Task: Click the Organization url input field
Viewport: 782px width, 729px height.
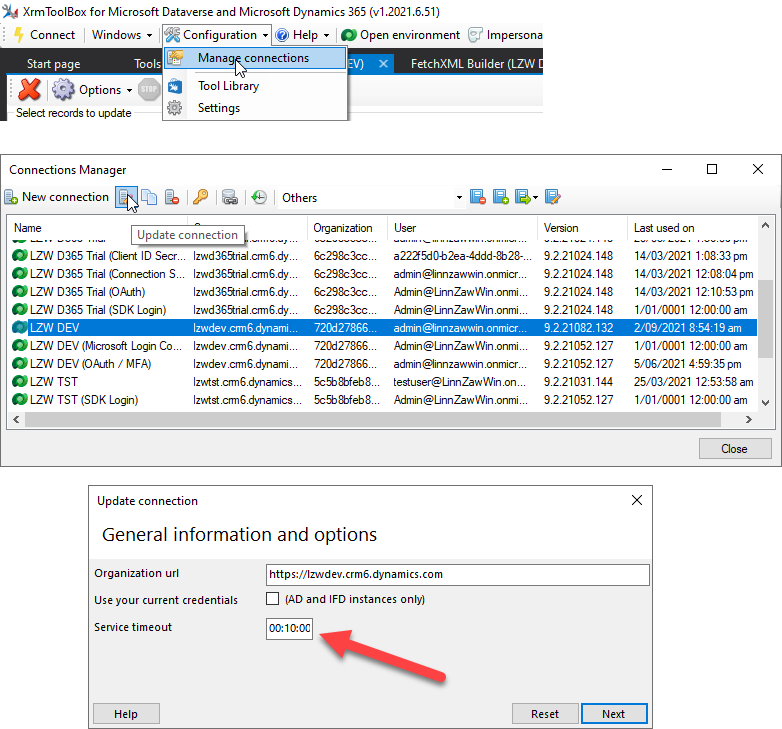Action: pos(457,574)
